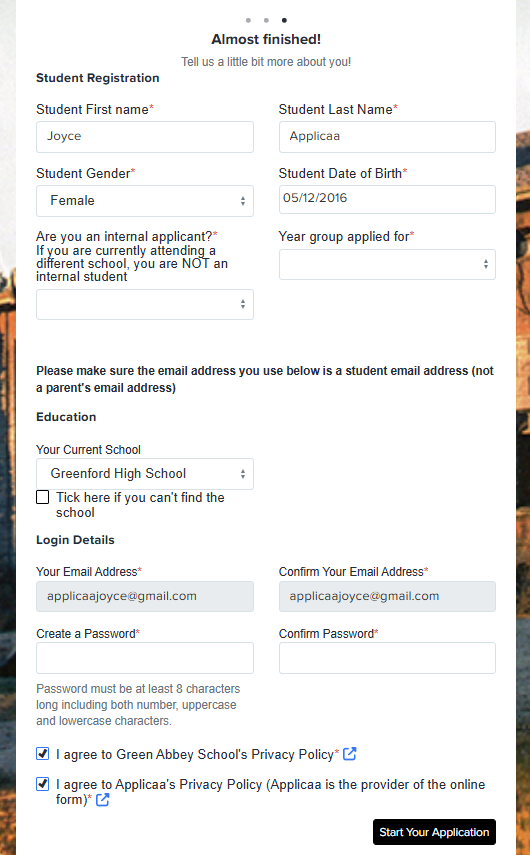Image resolution: width=530 pixels, height=855 pixels.
Task: Open Applicaa's Privacy Policy external link icon
Action: (103, 800)
